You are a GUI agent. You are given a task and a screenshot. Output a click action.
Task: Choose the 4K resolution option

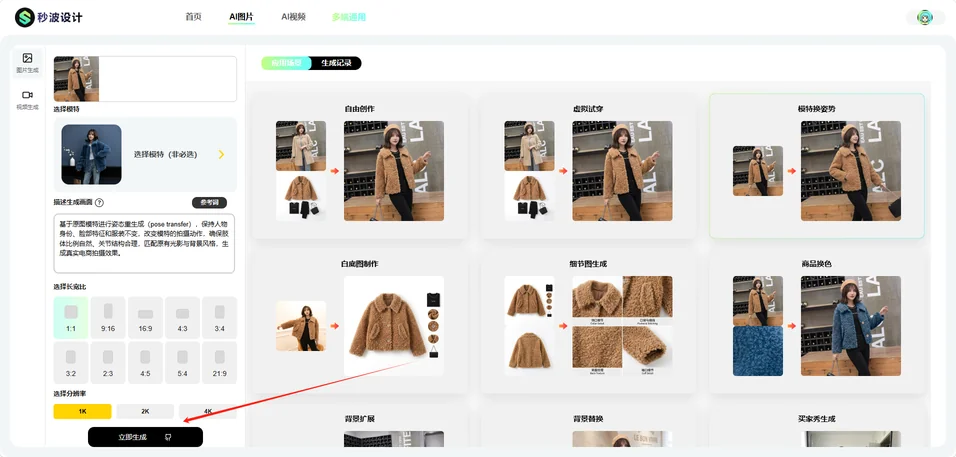(208, 411)
